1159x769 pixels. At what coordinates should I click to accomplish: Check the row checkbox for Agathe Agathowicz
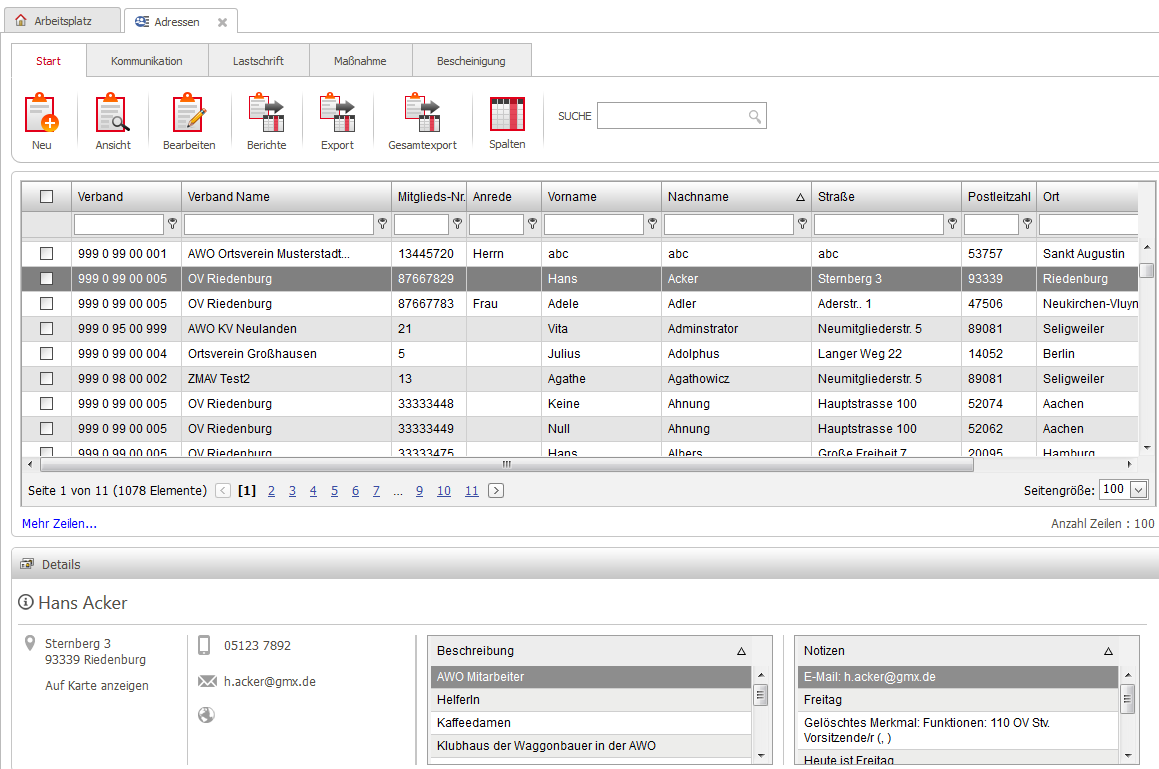[47, 379]
